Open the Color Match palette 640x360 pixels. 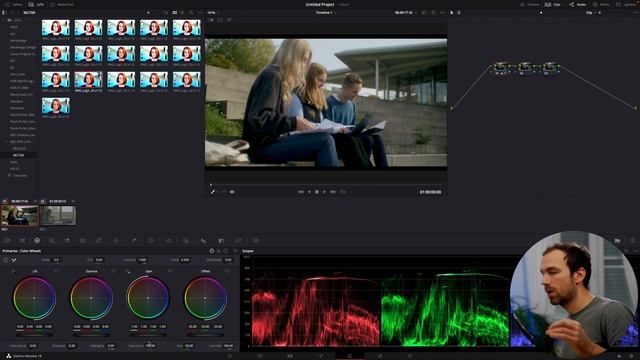(22, 241)
